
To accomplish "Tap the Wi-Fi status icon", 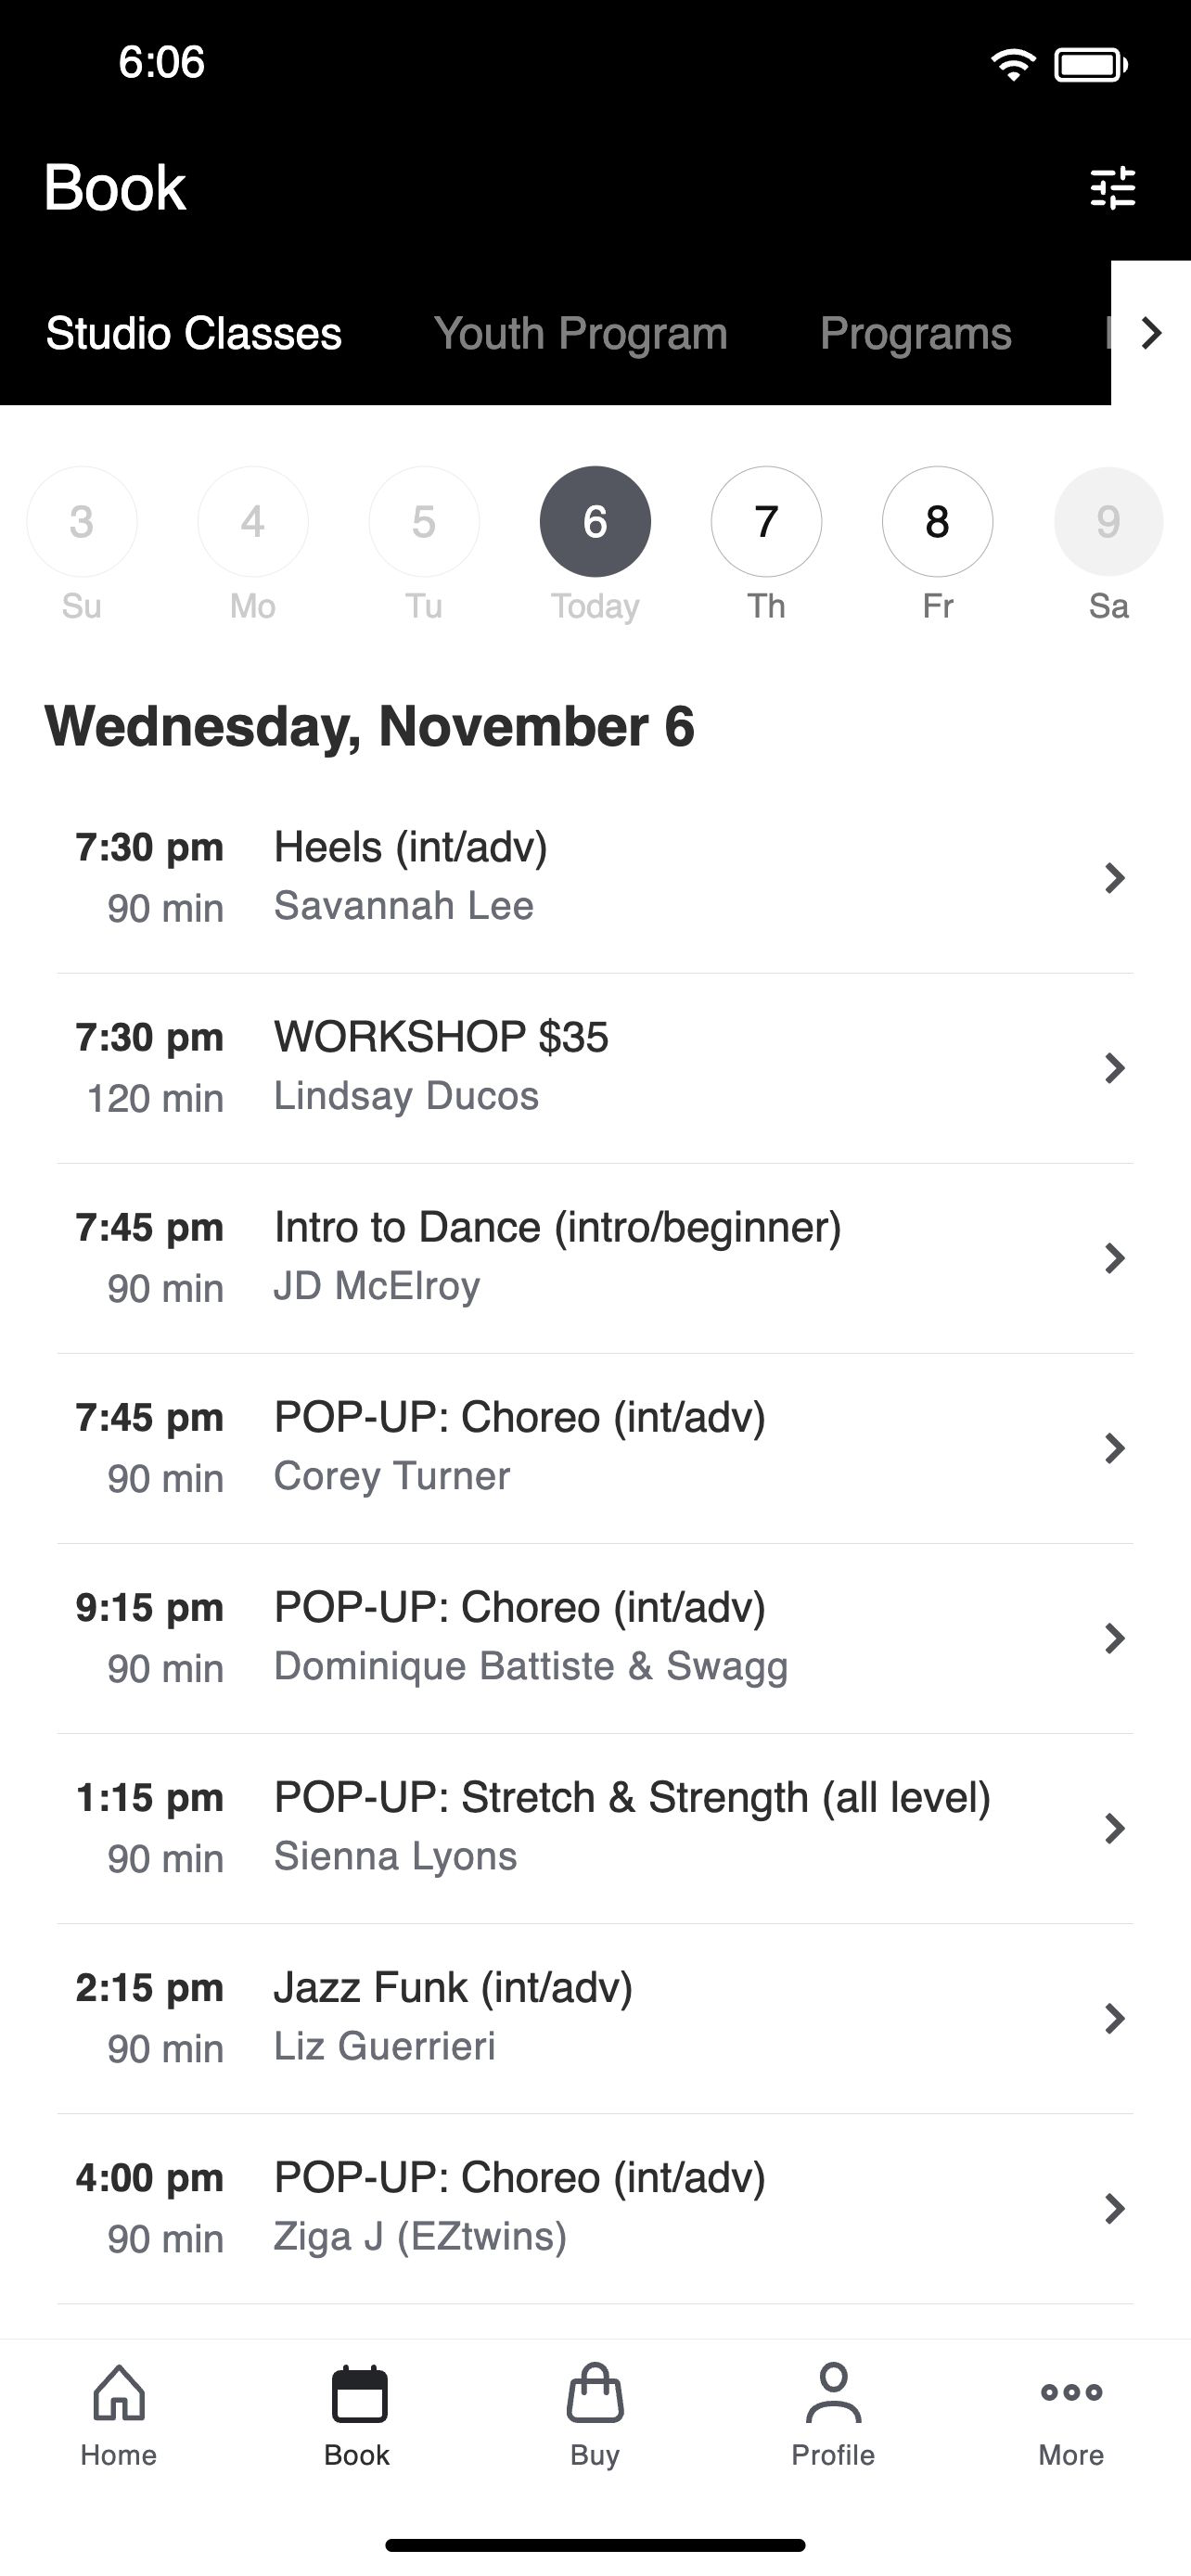I will pos(1013,65).
